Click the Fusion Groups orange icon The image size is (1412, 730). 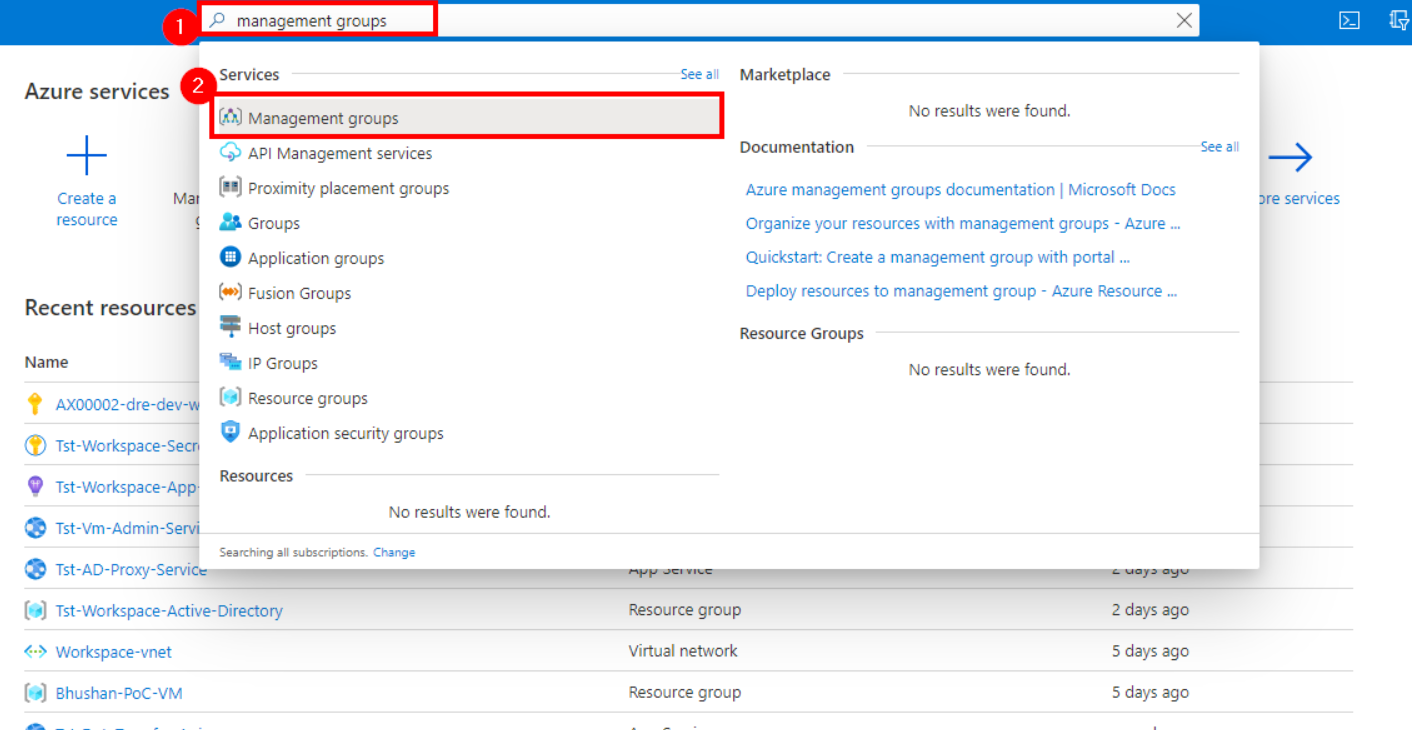(231, 292)
